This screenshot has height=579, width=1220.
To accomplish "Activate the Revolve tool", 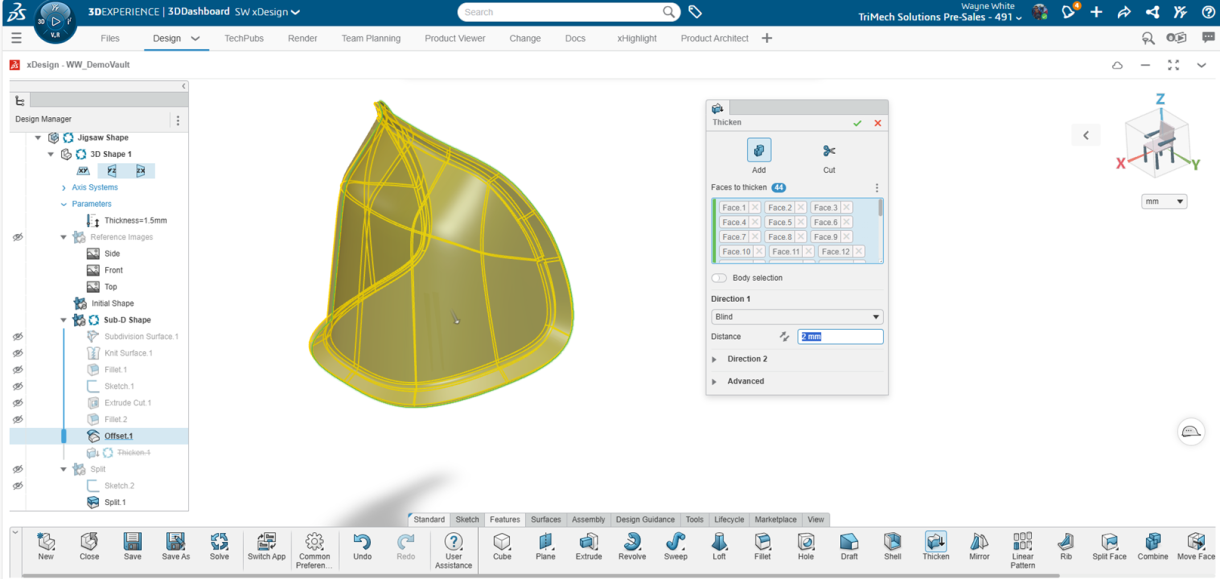I will coord(632,547).
